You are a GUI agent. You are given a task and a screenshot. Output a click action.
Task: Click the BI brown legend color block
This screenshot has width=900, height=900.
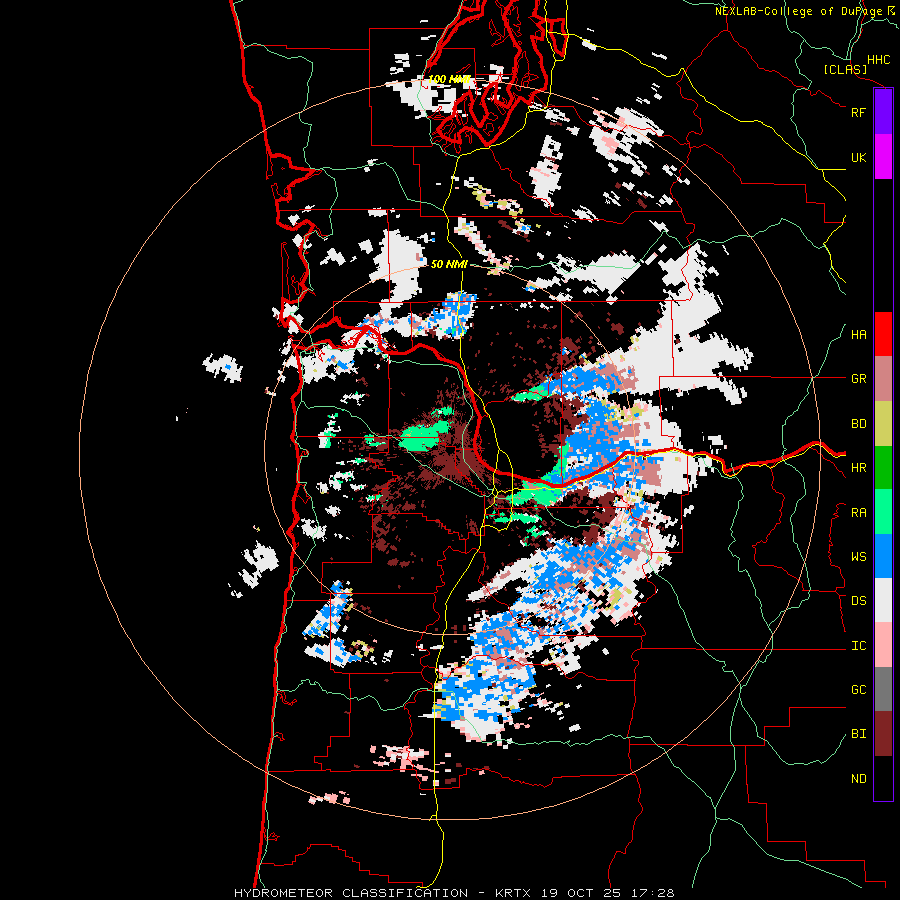click(883, 734)
